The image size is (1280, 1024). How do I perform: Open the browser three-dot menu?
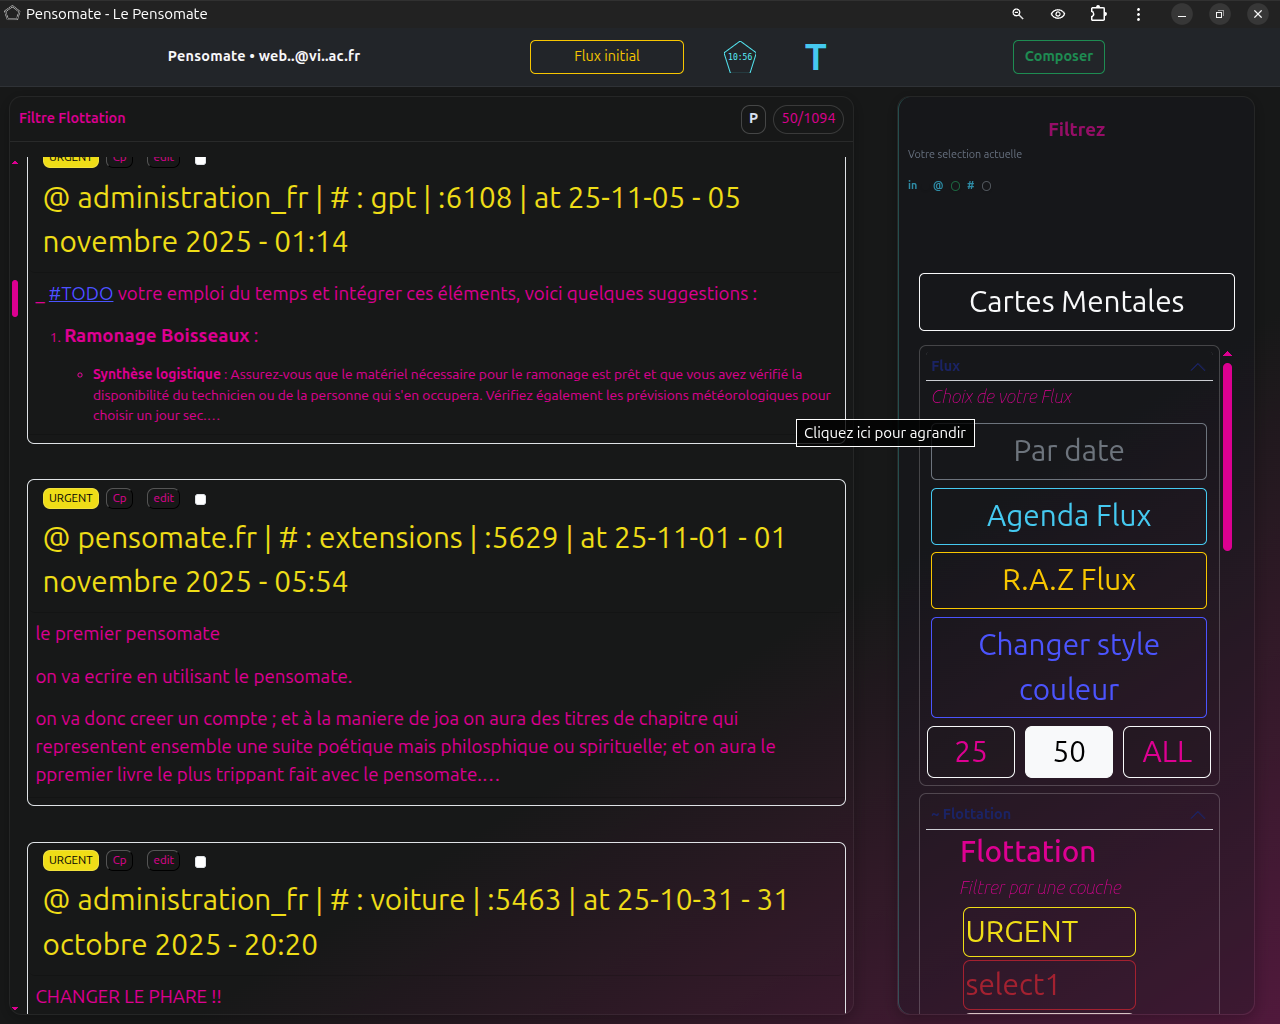[1138, 14]
